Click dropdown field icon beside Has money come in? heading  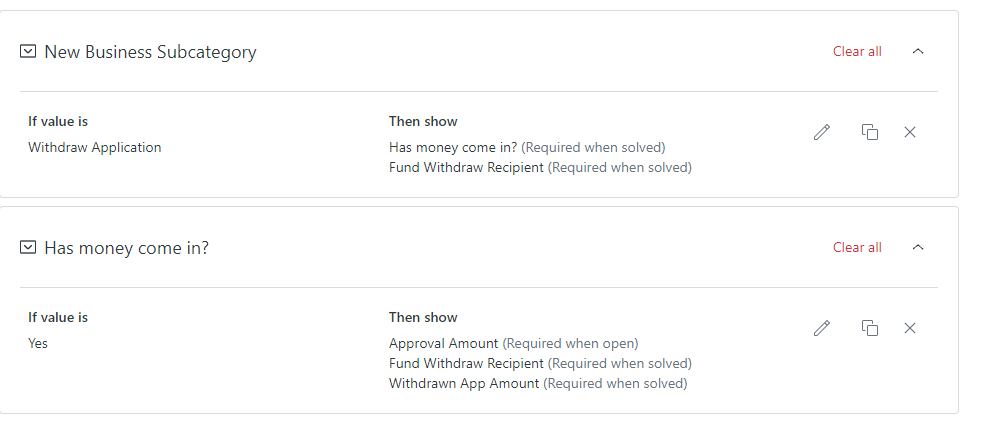coord(28,248)
